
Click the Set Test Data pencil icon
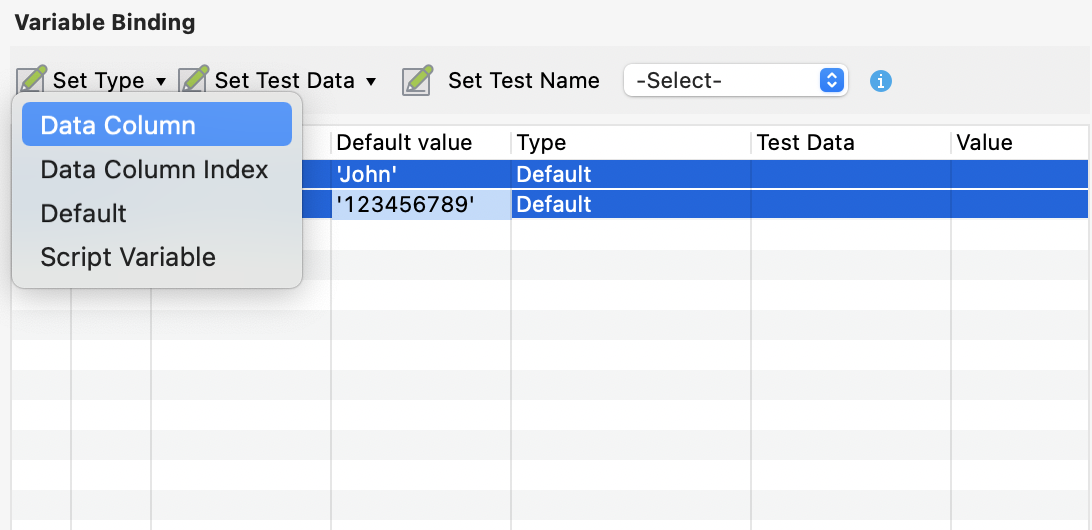(194, 80)
